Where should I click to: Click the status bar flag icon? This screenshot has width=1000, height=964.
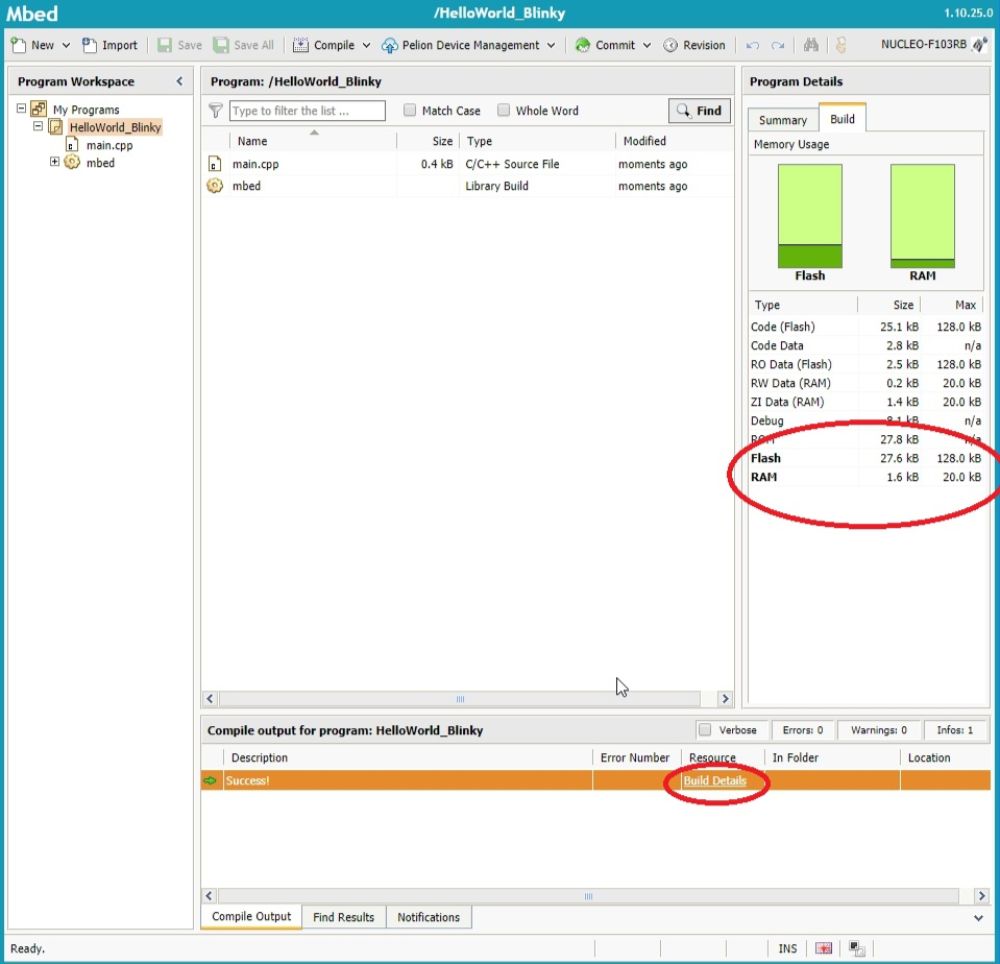pyautogui.click(x=823, y=948)
